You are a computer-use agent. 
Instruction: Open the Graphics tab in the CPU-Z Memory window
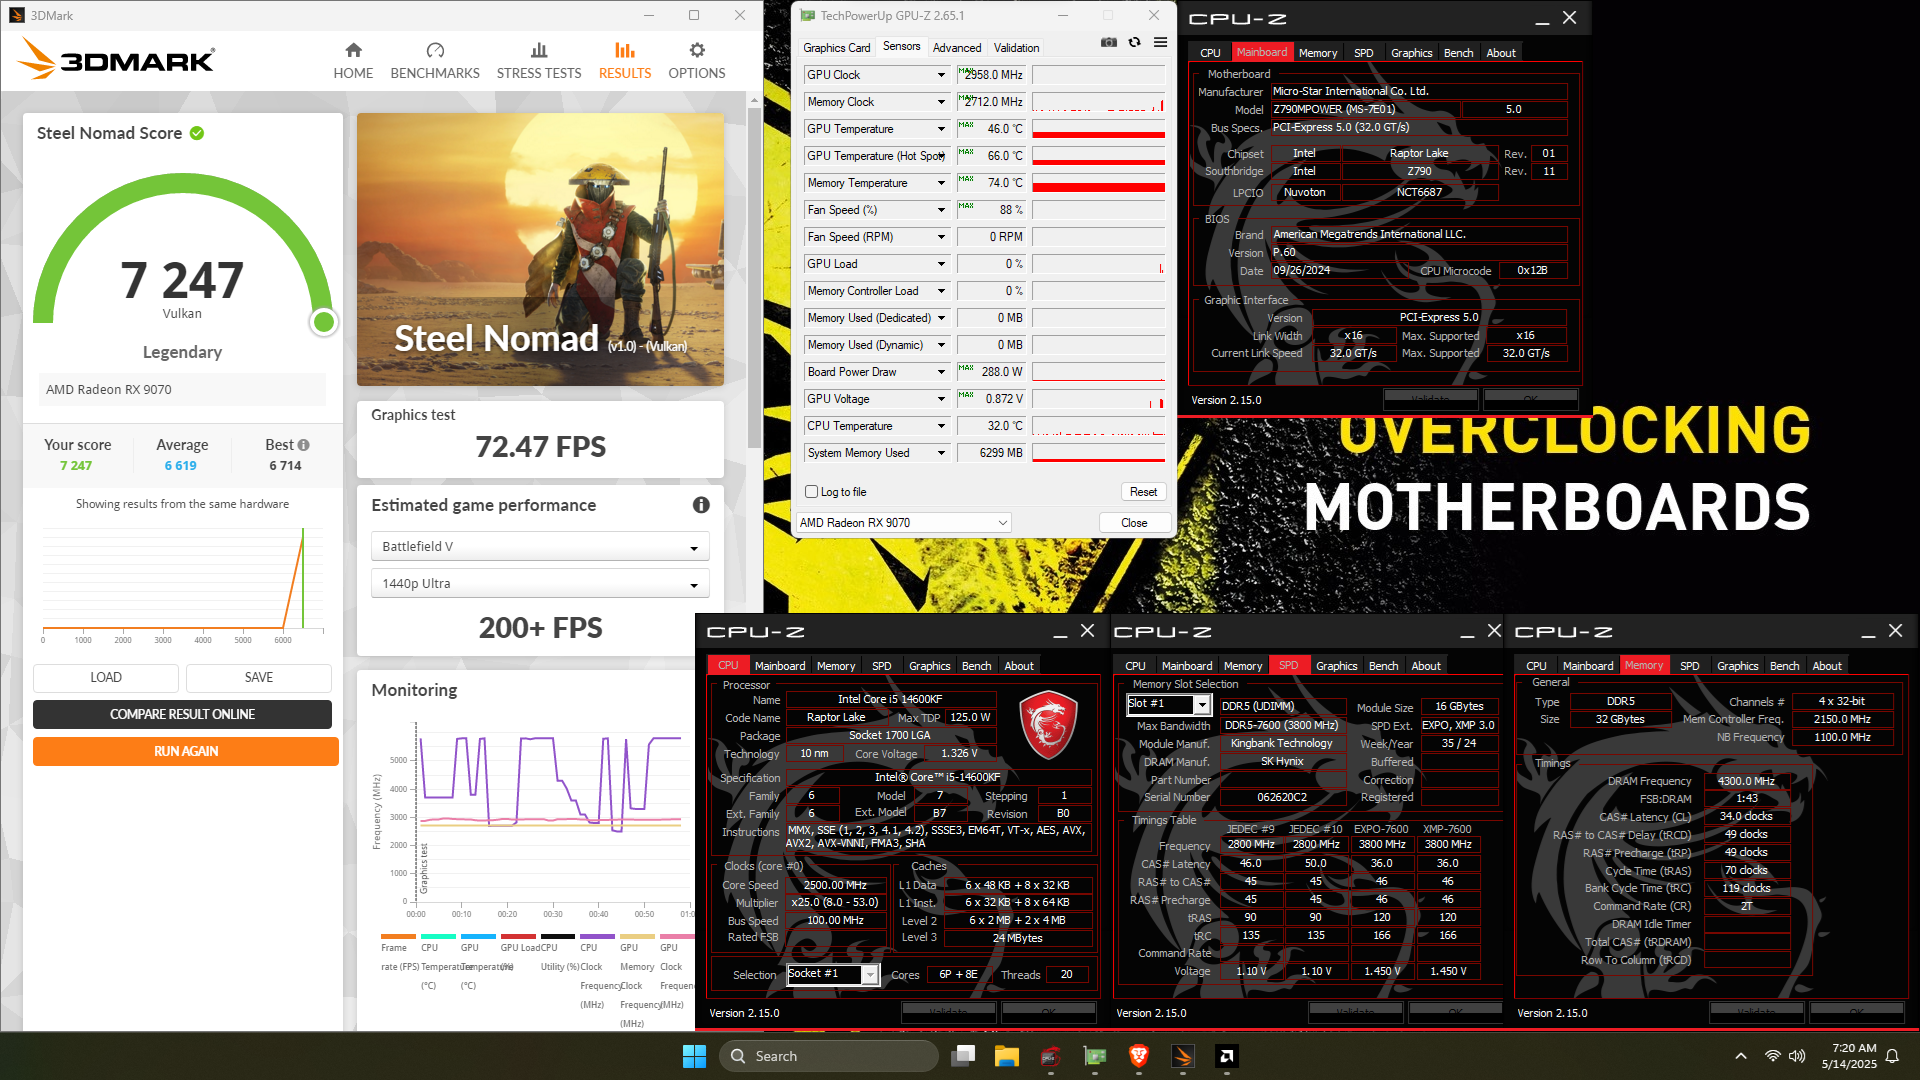tap(1737, 666)
